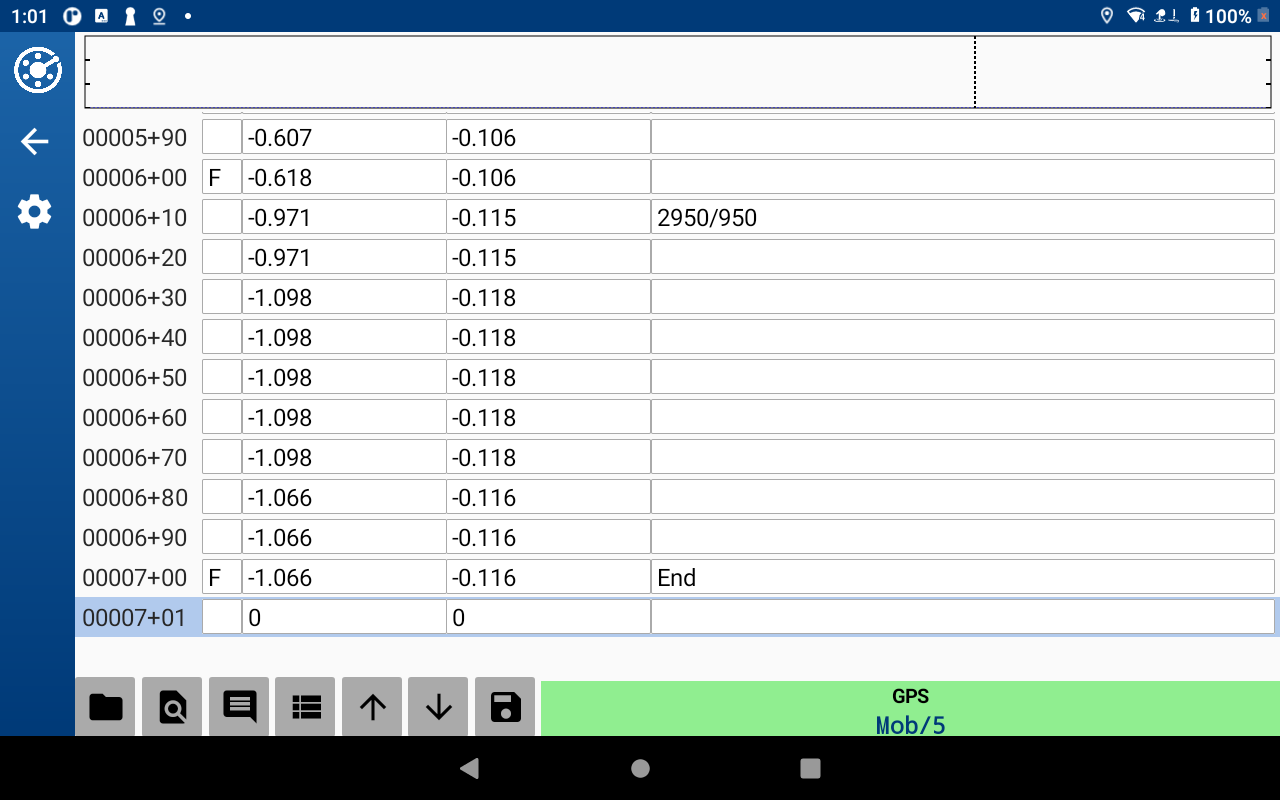The width and height of the screenshot is (1280, 800).
Task: Edit value -0.118 in row 00006+70
Action: tap(549, 457)
